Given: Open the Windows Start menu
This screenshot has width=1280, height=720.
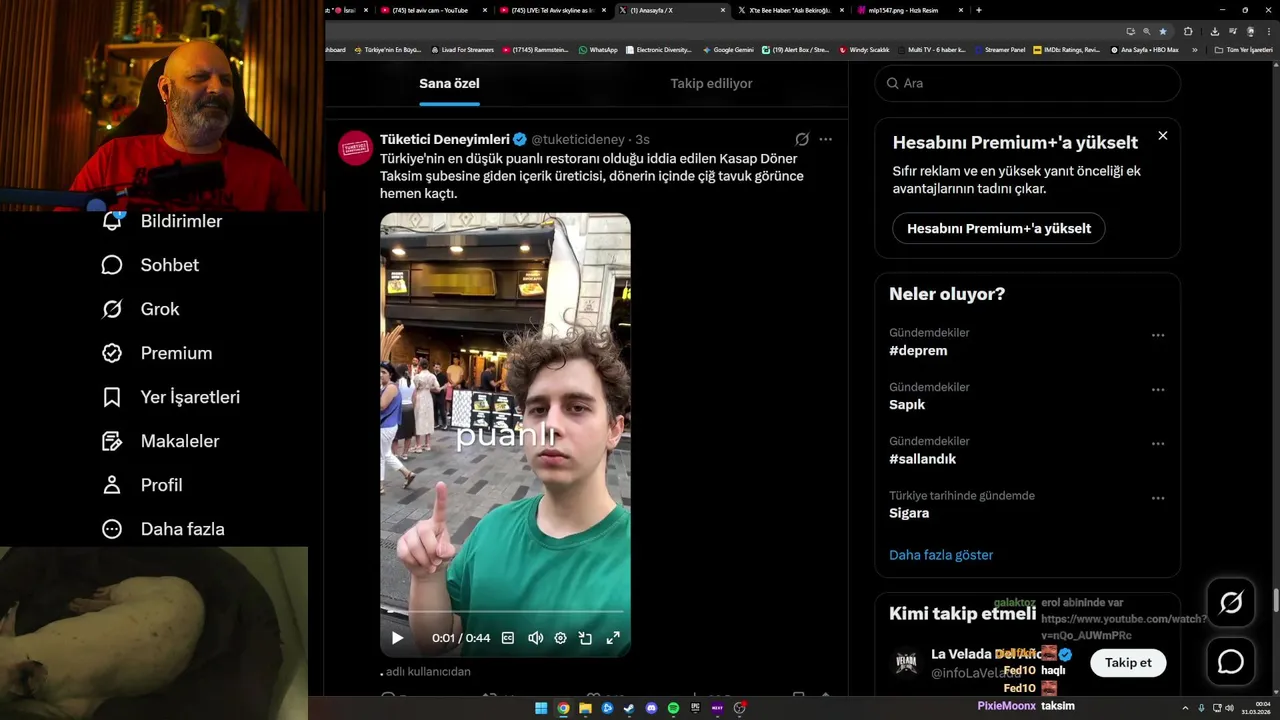Looking at the screenshot, I should [541, 708].
